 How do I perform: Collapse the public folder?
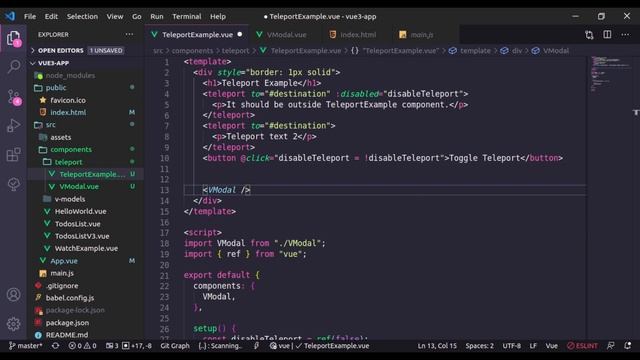point(86,88)
